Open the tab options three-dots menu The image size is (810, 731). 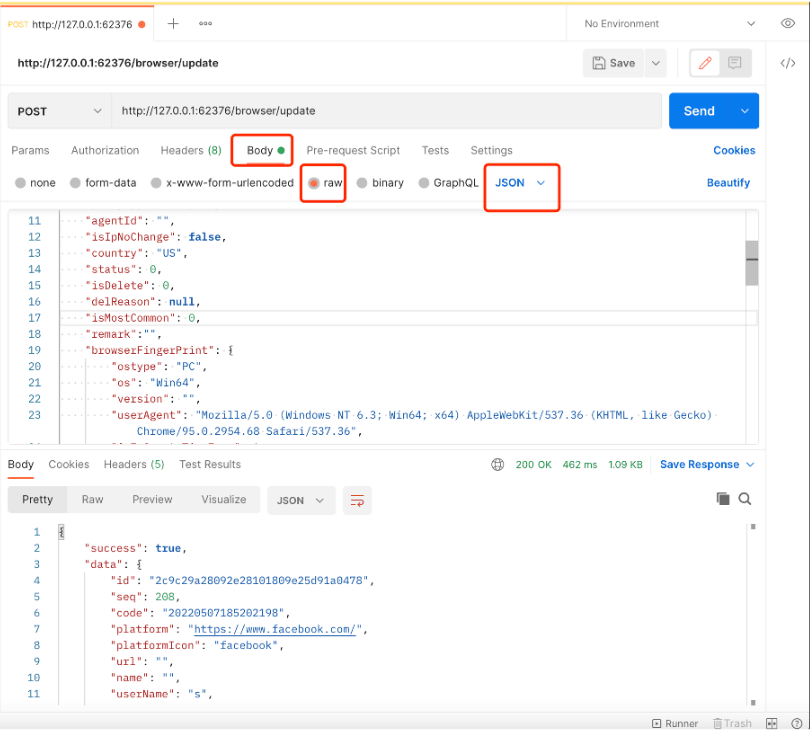206,24
